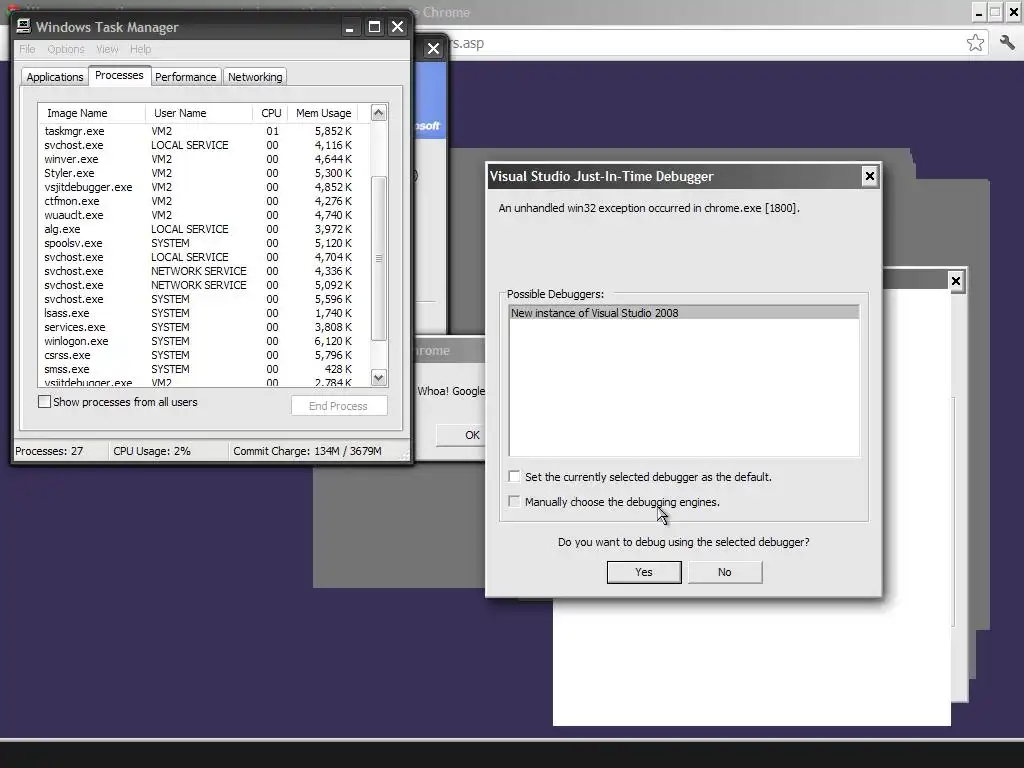Minimize the Chrome browser window
1024x768 pixels.
(978, 12)
